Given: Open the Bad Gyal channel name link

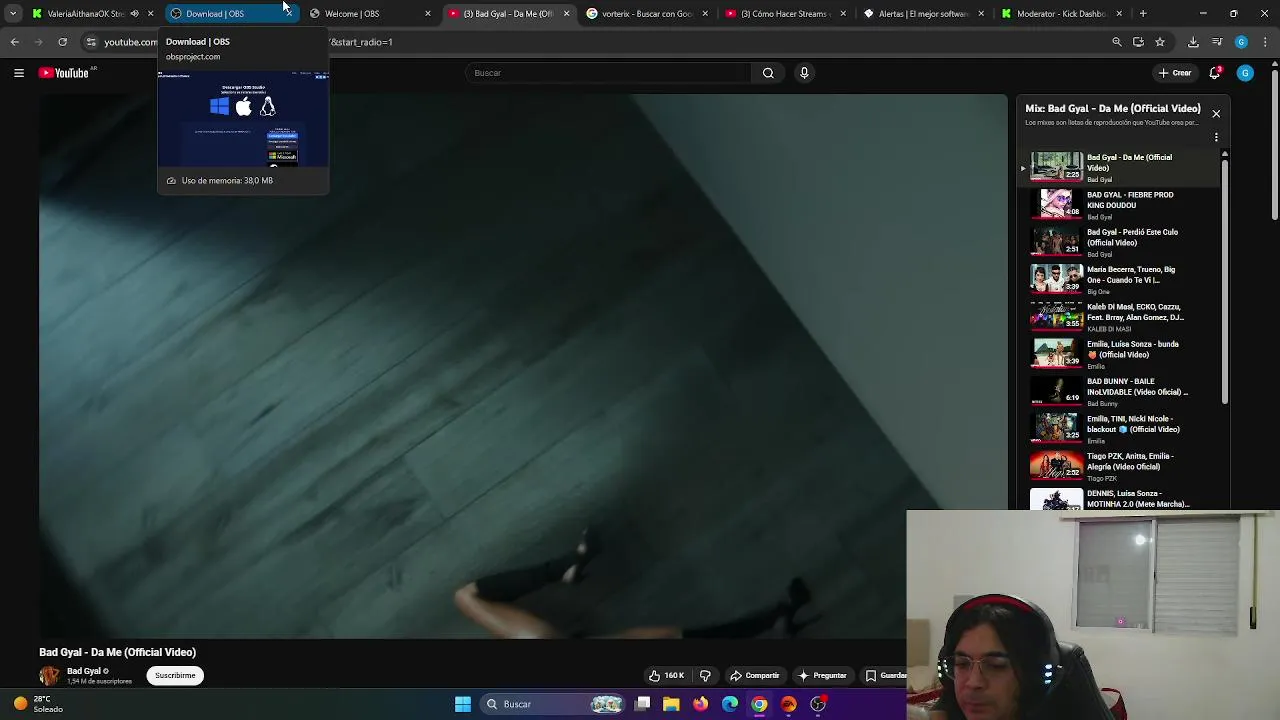Looking at the screenshot, I should (84, 671).
